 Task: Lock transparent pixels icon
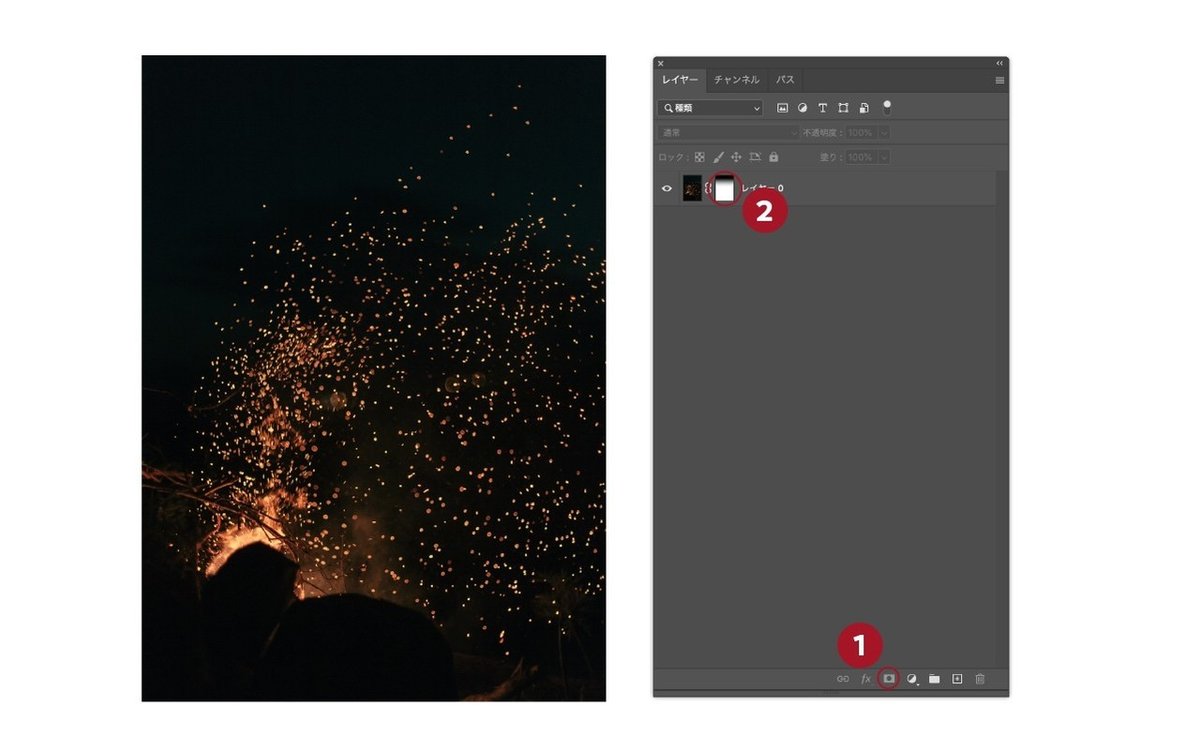699,158
